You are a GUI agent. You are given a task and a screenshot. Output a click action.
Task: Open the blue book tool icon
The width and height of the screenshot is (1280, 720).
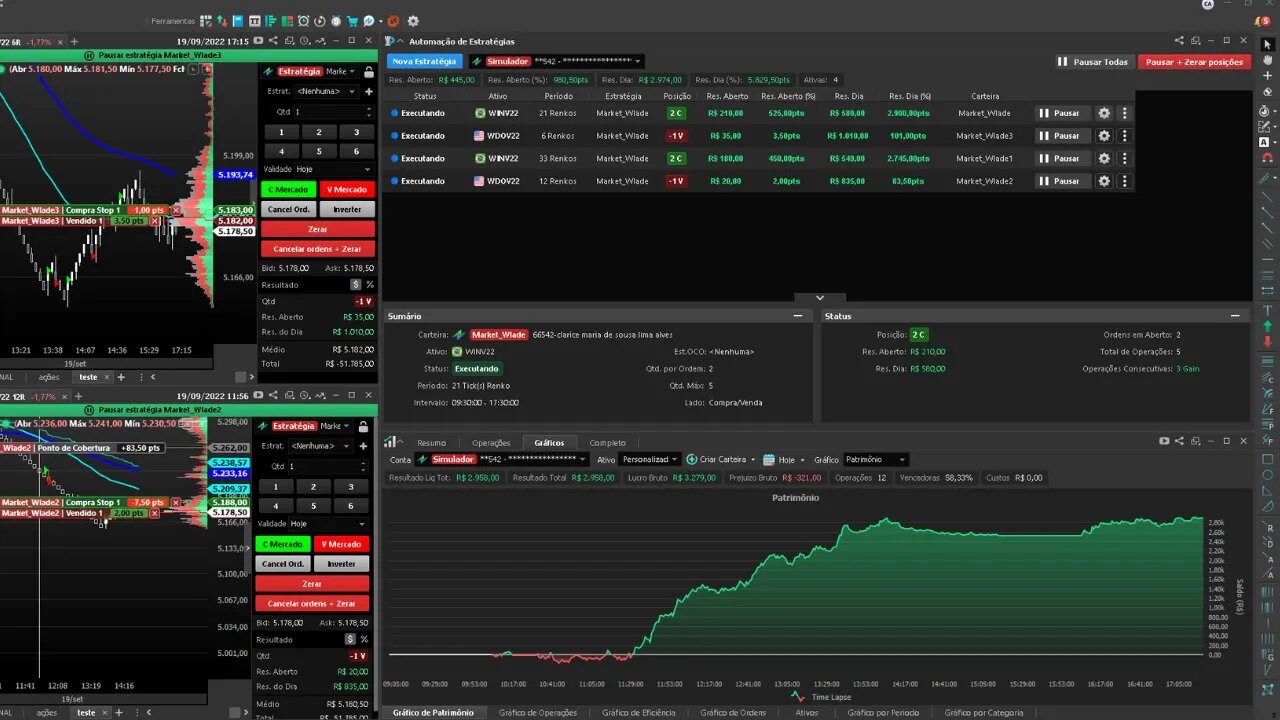[238, 20]
